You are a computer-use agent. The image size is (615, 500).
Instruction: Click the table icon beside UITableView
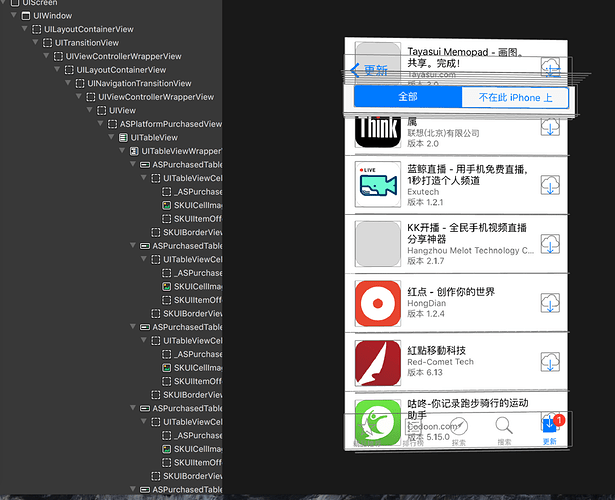click(123, 138)
